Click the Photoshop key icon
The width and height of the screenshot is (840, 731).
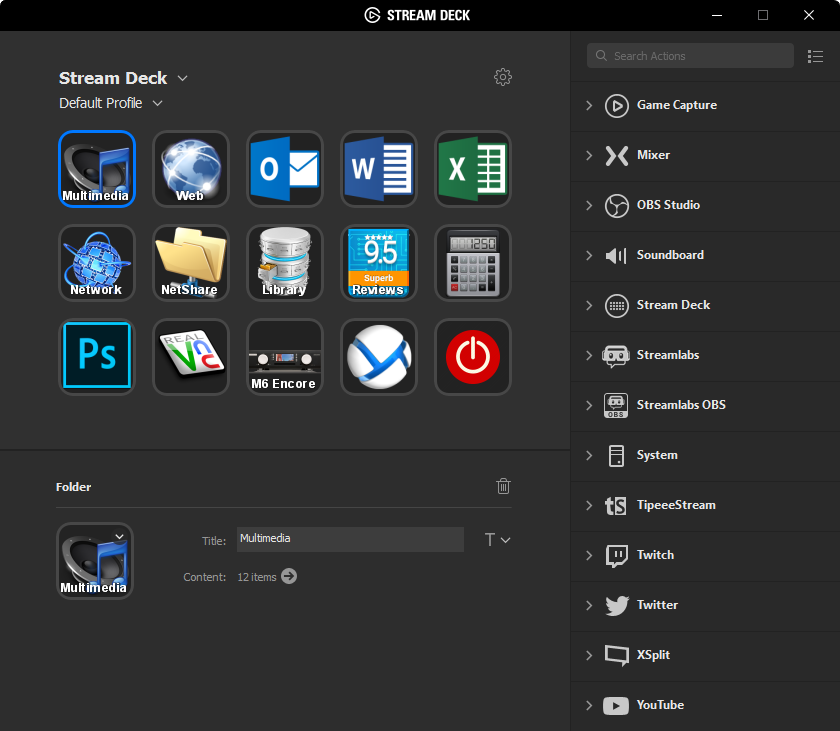pos(97,357)
